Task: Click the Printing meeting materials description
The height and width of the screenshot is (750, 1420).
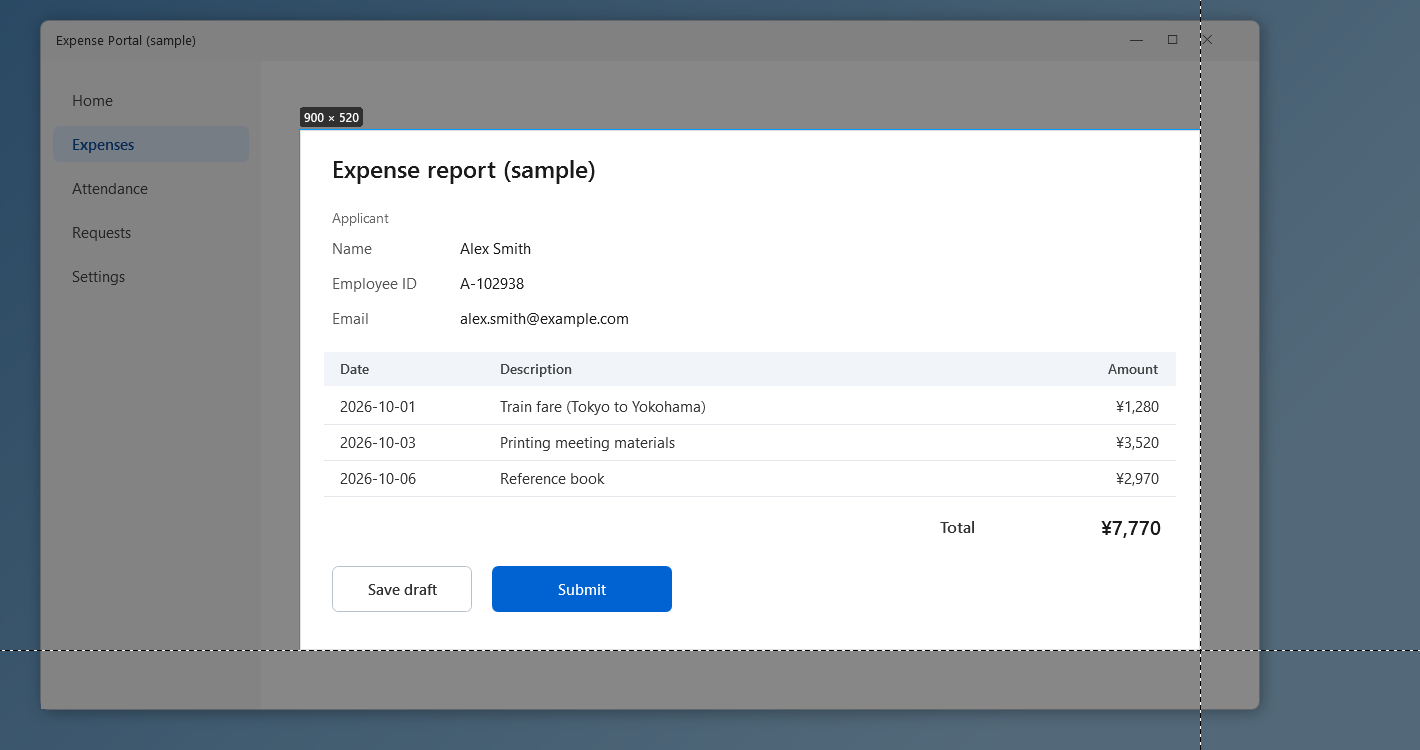Action: (588, 443)
